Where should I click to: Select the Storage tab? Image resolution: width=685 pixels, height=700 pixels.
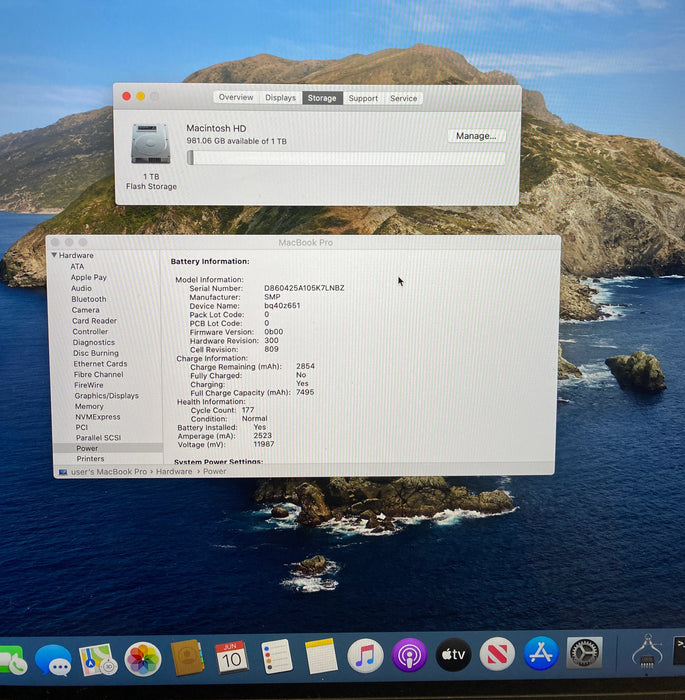pyautogui.click(x=322, y=98)
